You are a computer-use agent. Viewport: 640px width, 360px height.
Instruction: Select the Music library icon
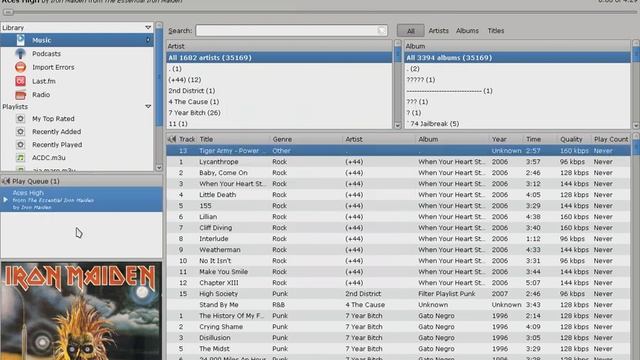click(x=20, y=40)
